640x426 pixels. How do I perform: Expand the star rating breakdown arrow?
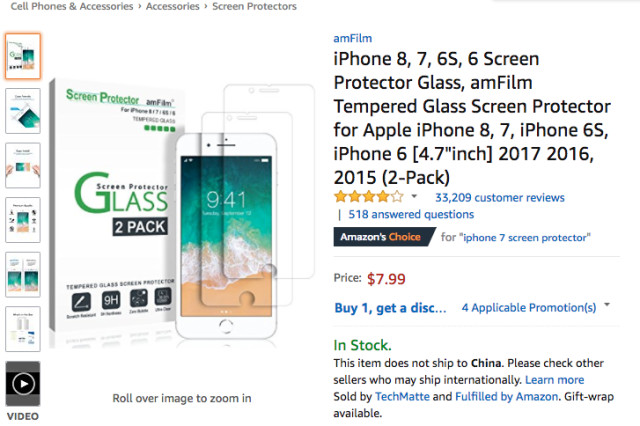[414, 197]
